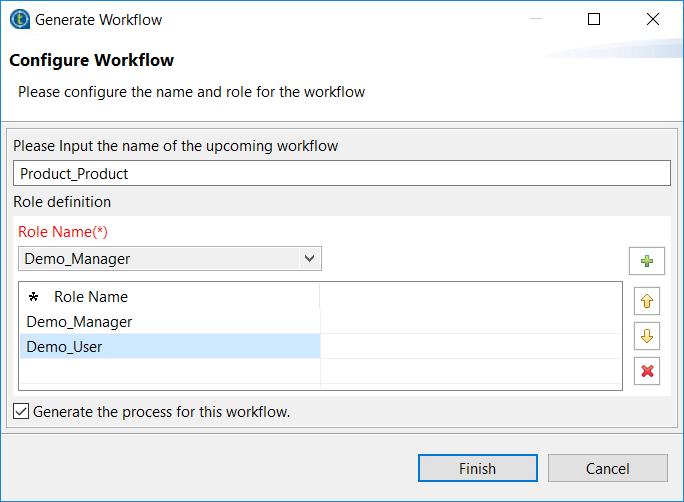Click the Generate Workflow title bar app icon
The image size is (684, 502).
(19, 19)
